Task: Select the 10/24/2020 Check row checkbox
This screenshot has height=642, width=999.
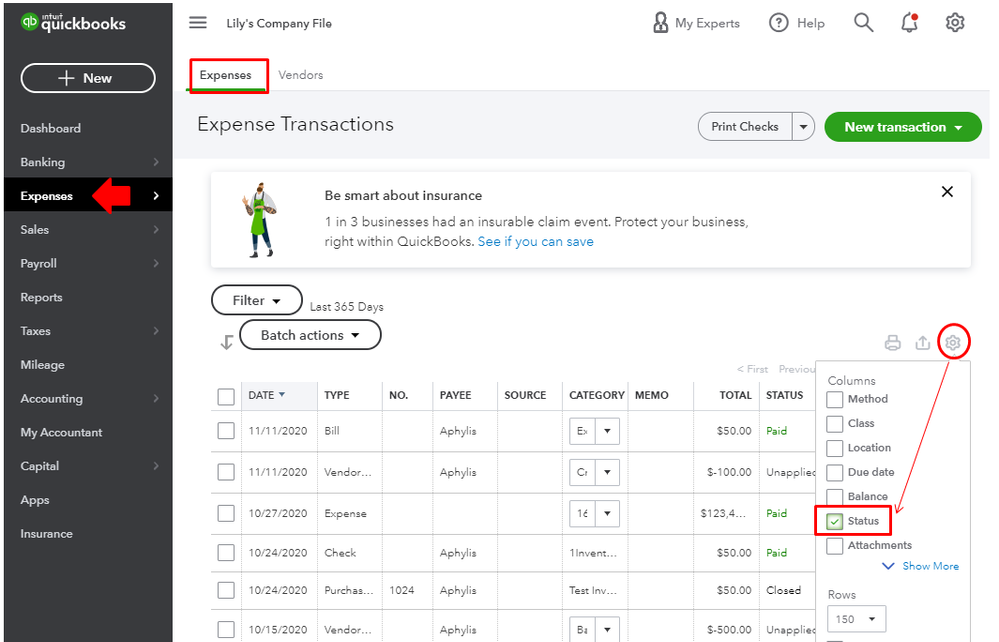Action: point(226,553)
